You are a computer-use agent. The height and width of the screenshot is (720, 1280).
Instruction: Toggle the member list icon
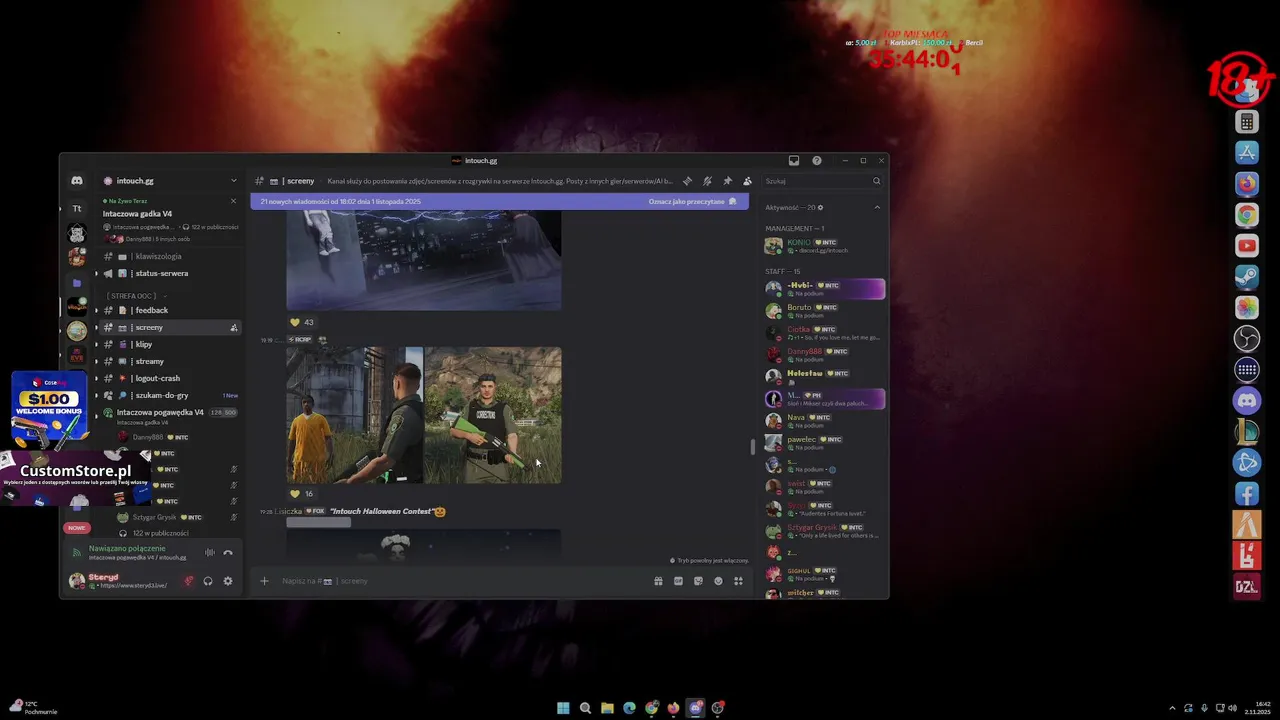tap(747, 181)
